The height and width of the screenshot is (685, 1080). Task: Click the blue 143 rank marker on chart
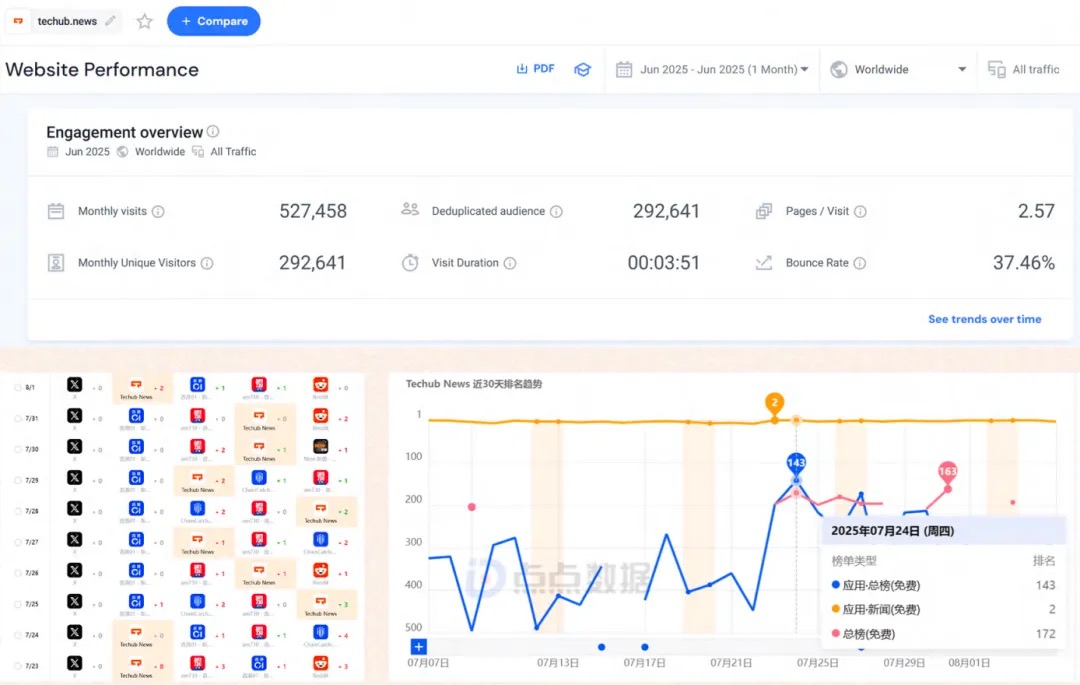pyautogui.click(x=796, y=463)
